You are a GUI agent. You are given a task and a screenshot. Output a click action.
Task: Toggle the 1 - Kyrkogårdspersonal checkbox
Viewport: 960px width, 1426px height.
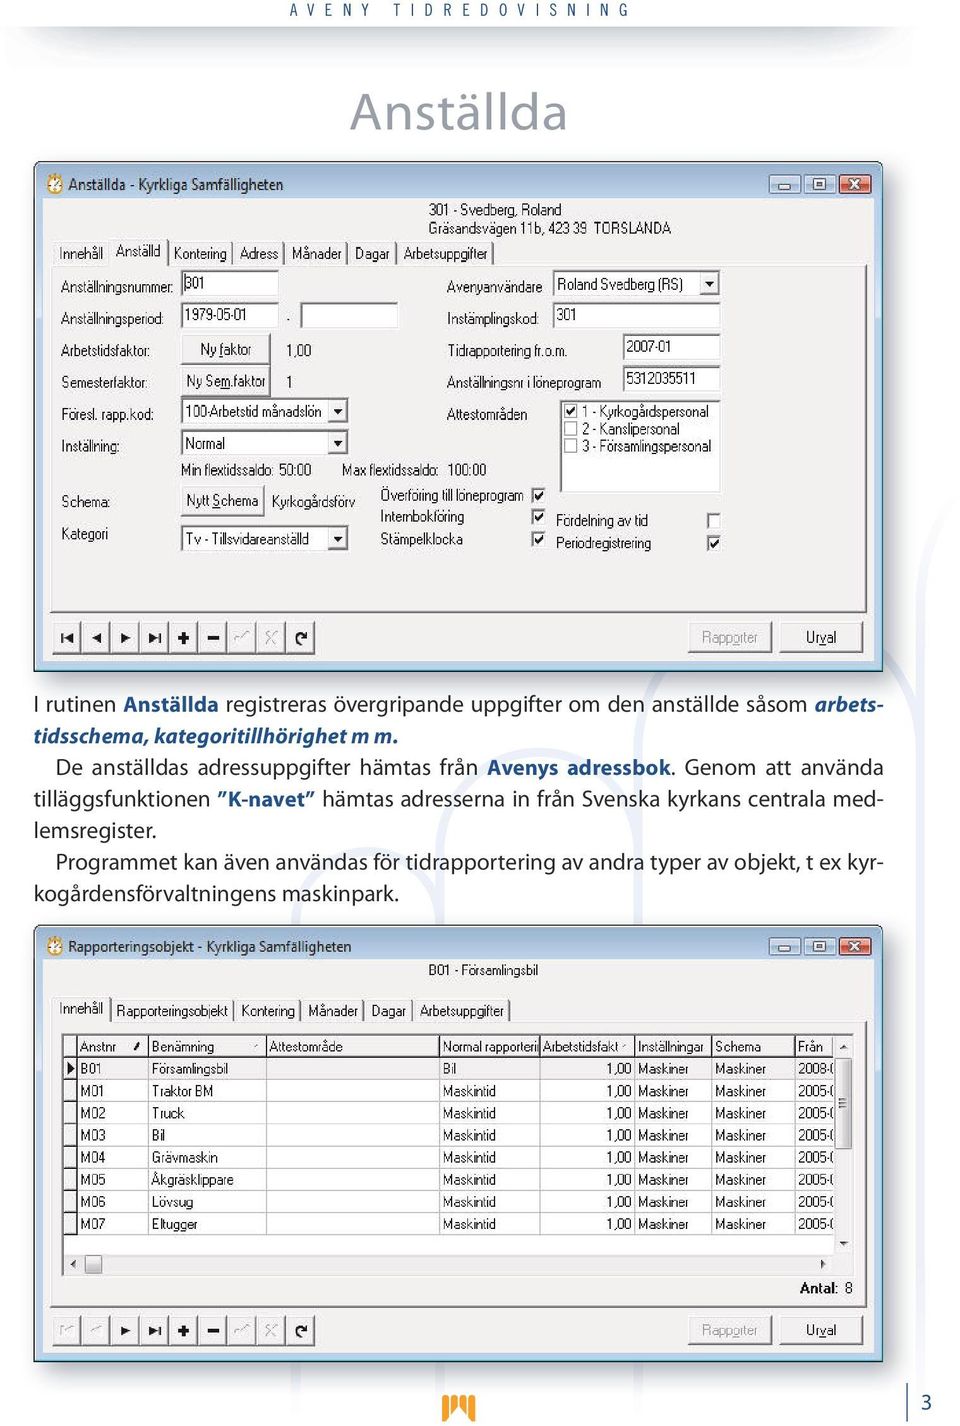tap(570, 411)
